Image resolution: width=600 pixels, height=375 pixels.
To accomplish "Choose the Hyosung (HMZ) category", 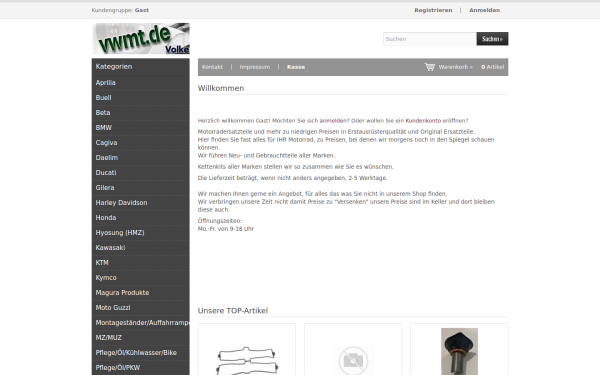I will click(x=140, y=233).
